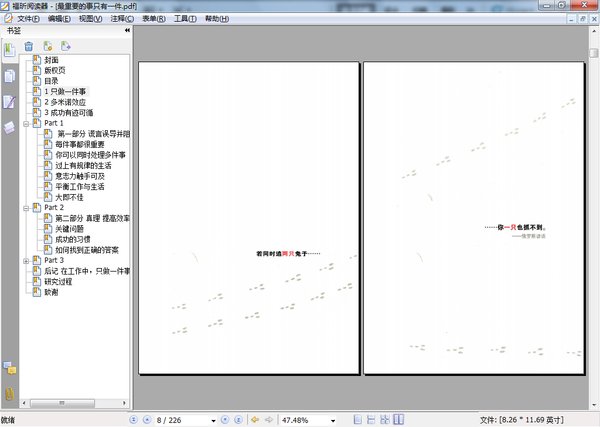This screenshot has height=427, width=600.
Task: Go to previous page button
Action: click(147, 420)
